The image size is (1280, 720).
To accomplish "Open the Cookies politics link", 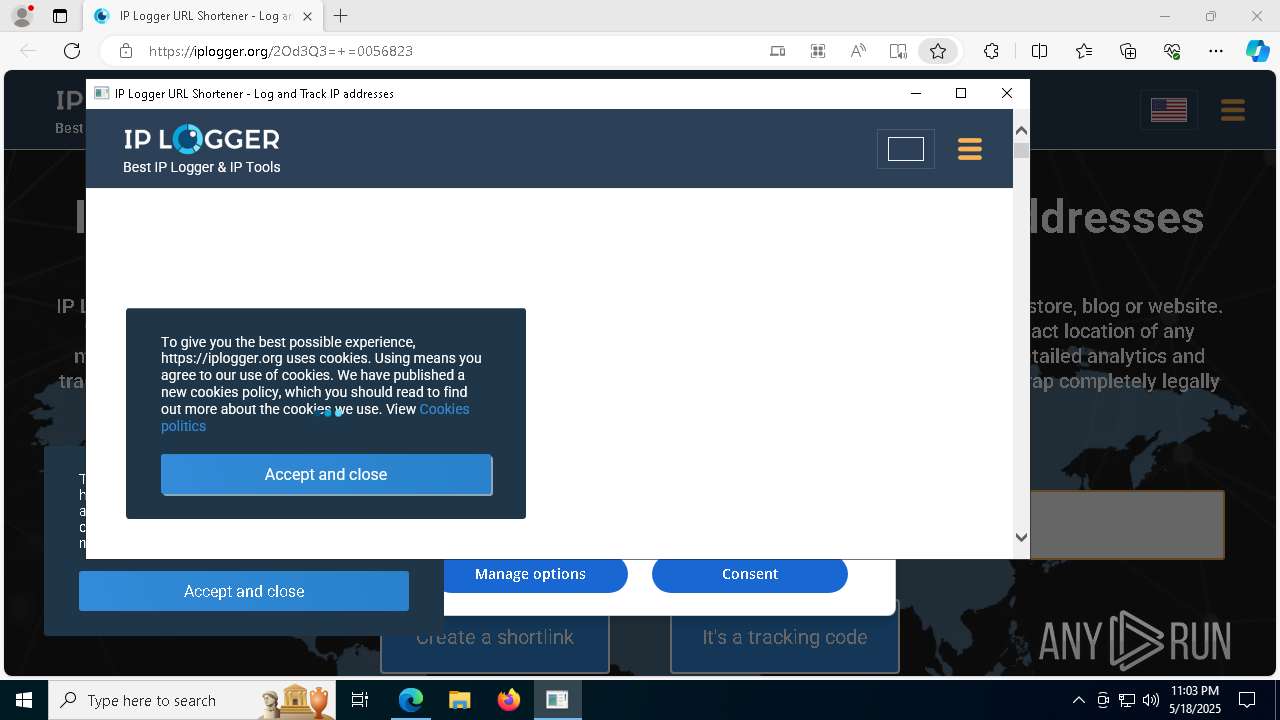I will click(x=315, y=417).
